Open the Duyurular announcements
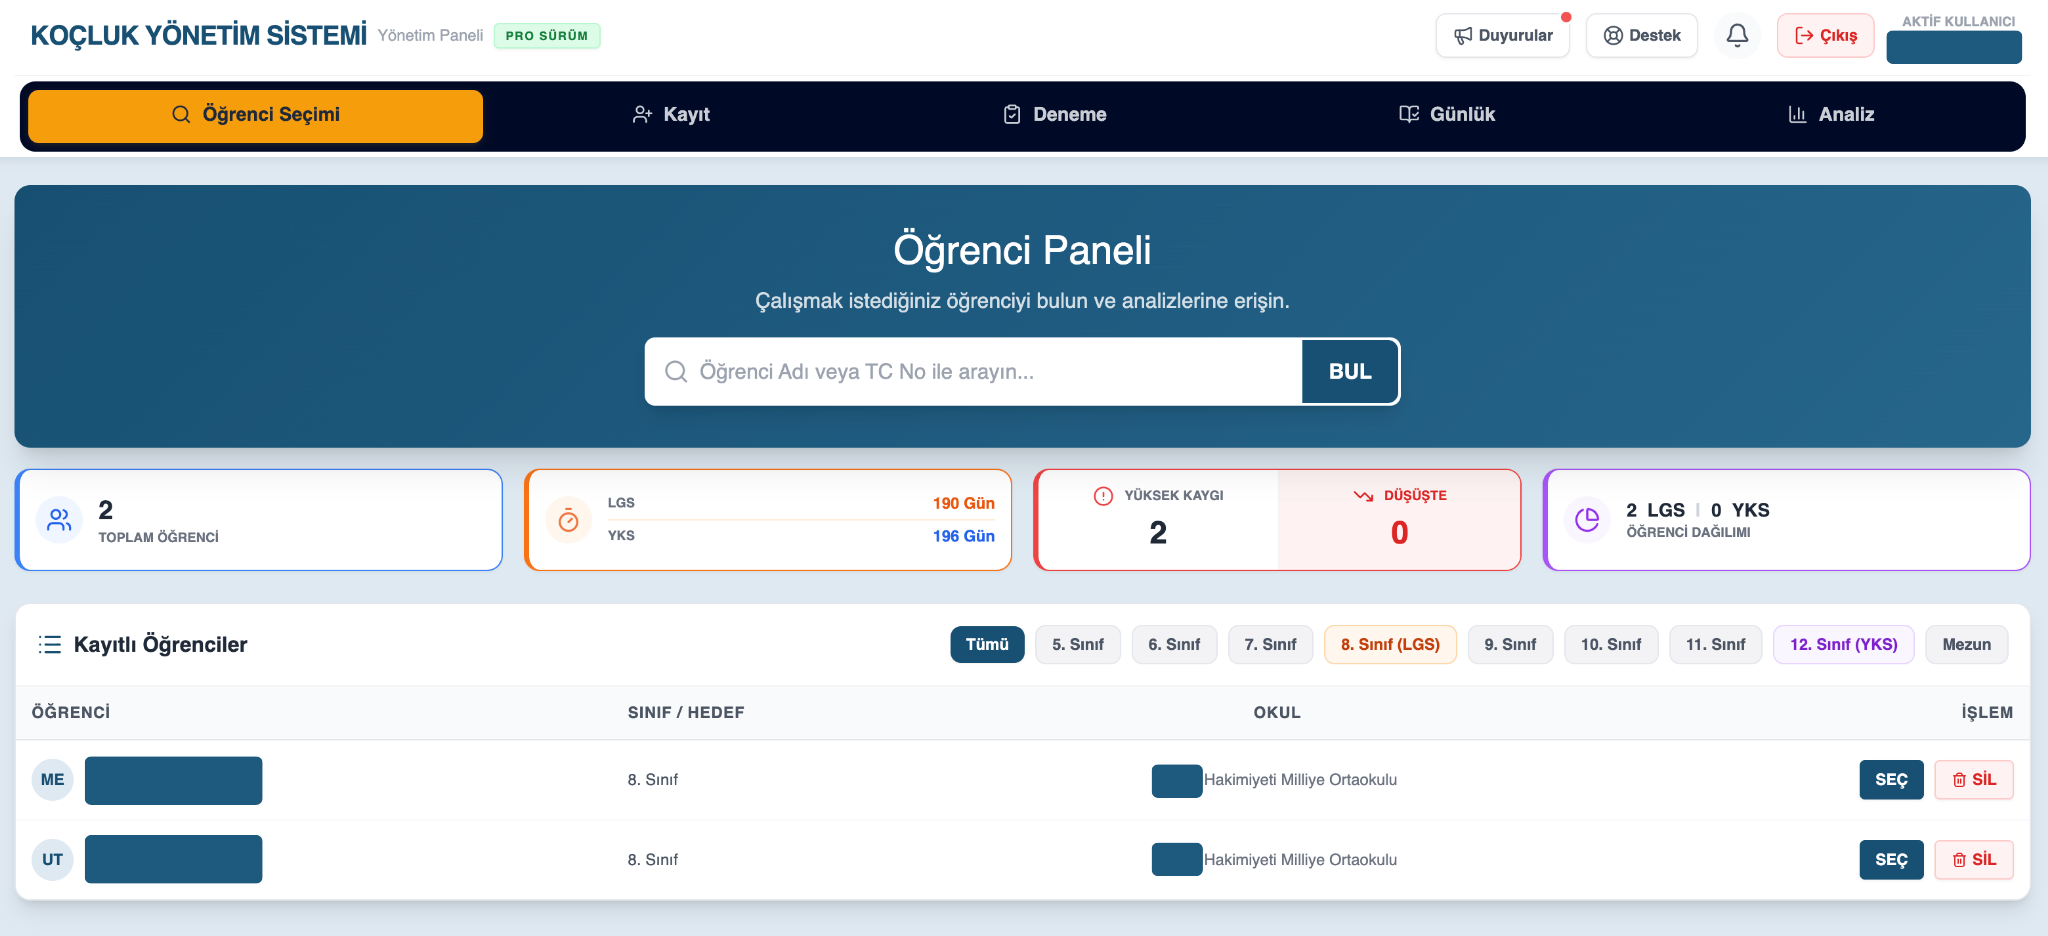This screenshot has width=2048, height=936. (1503, 36)
